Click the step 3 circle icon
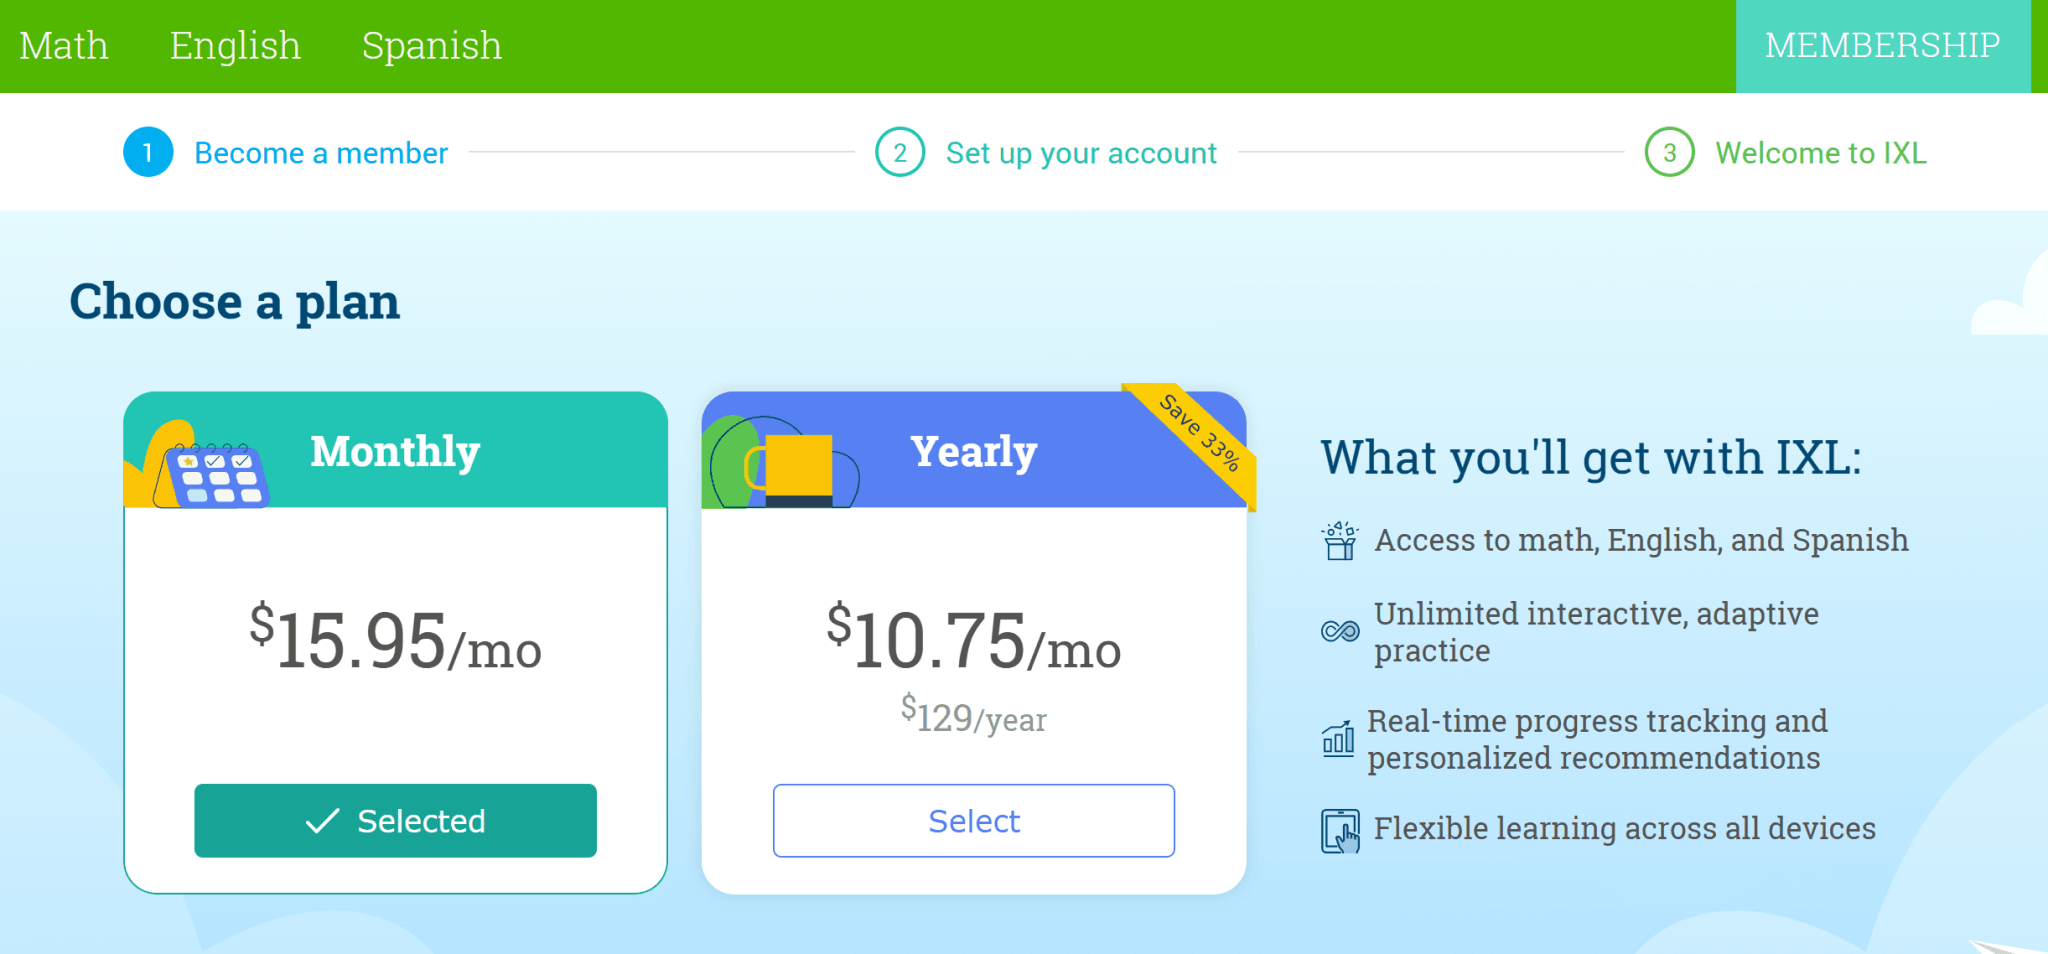Screen dimensions: 2048x954 coord(1669,153)
